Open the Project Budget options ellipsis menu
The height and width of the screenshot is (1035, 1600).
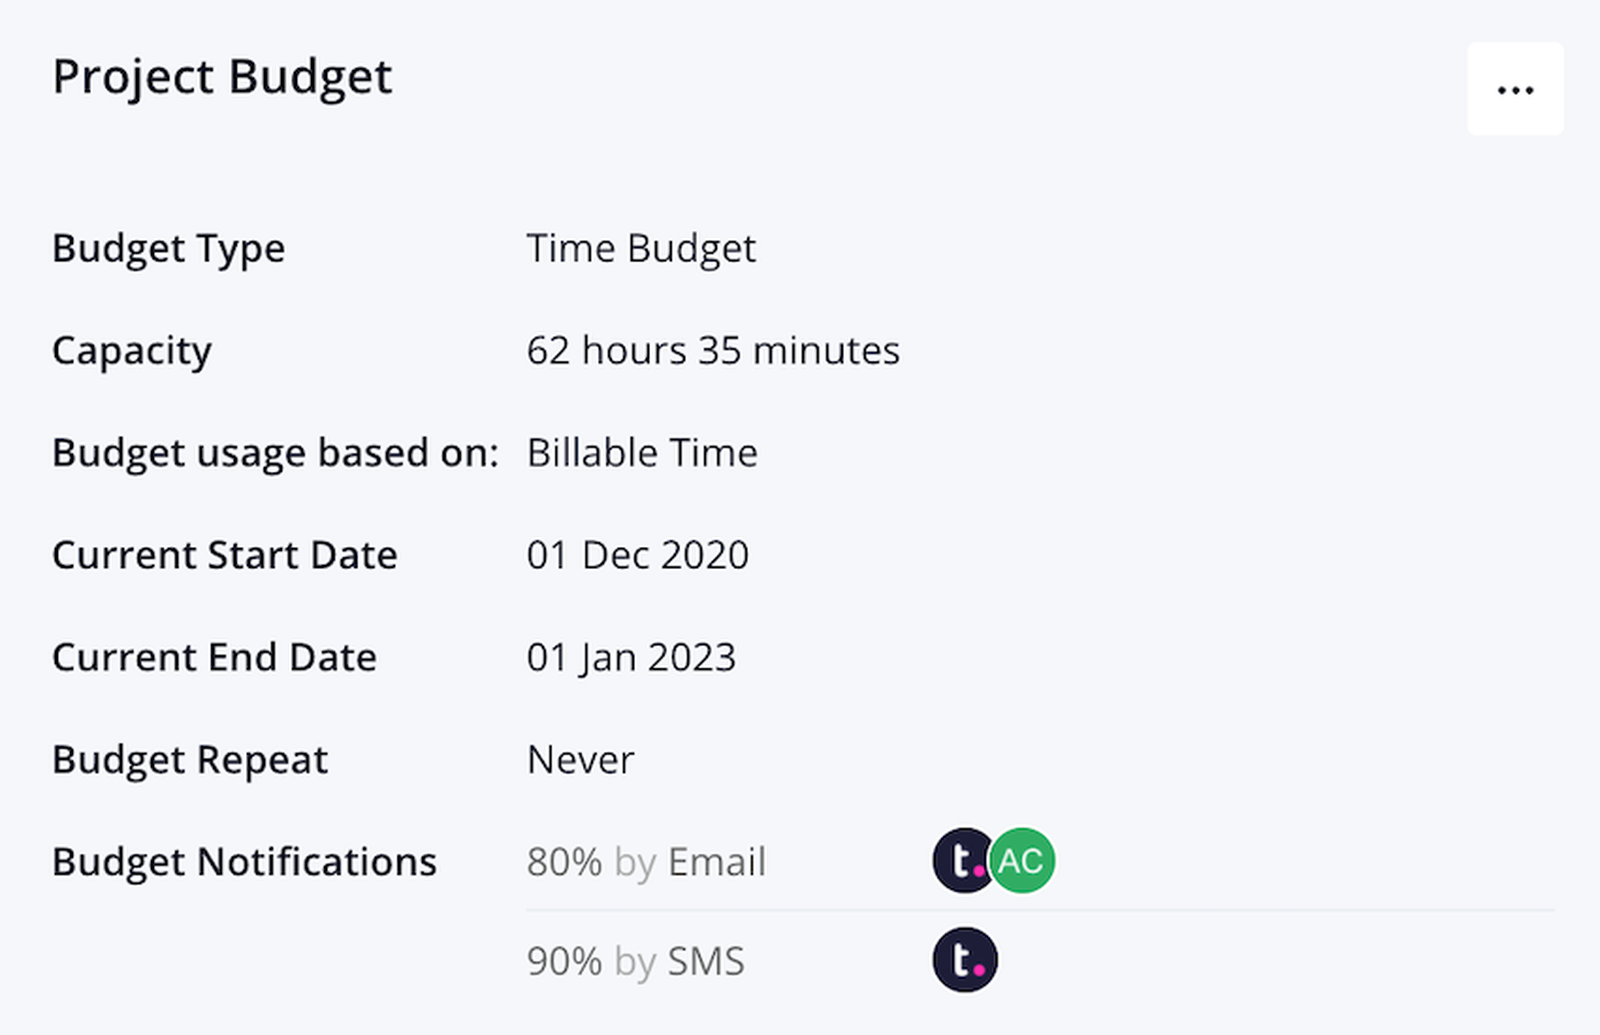pos(1515,89)
